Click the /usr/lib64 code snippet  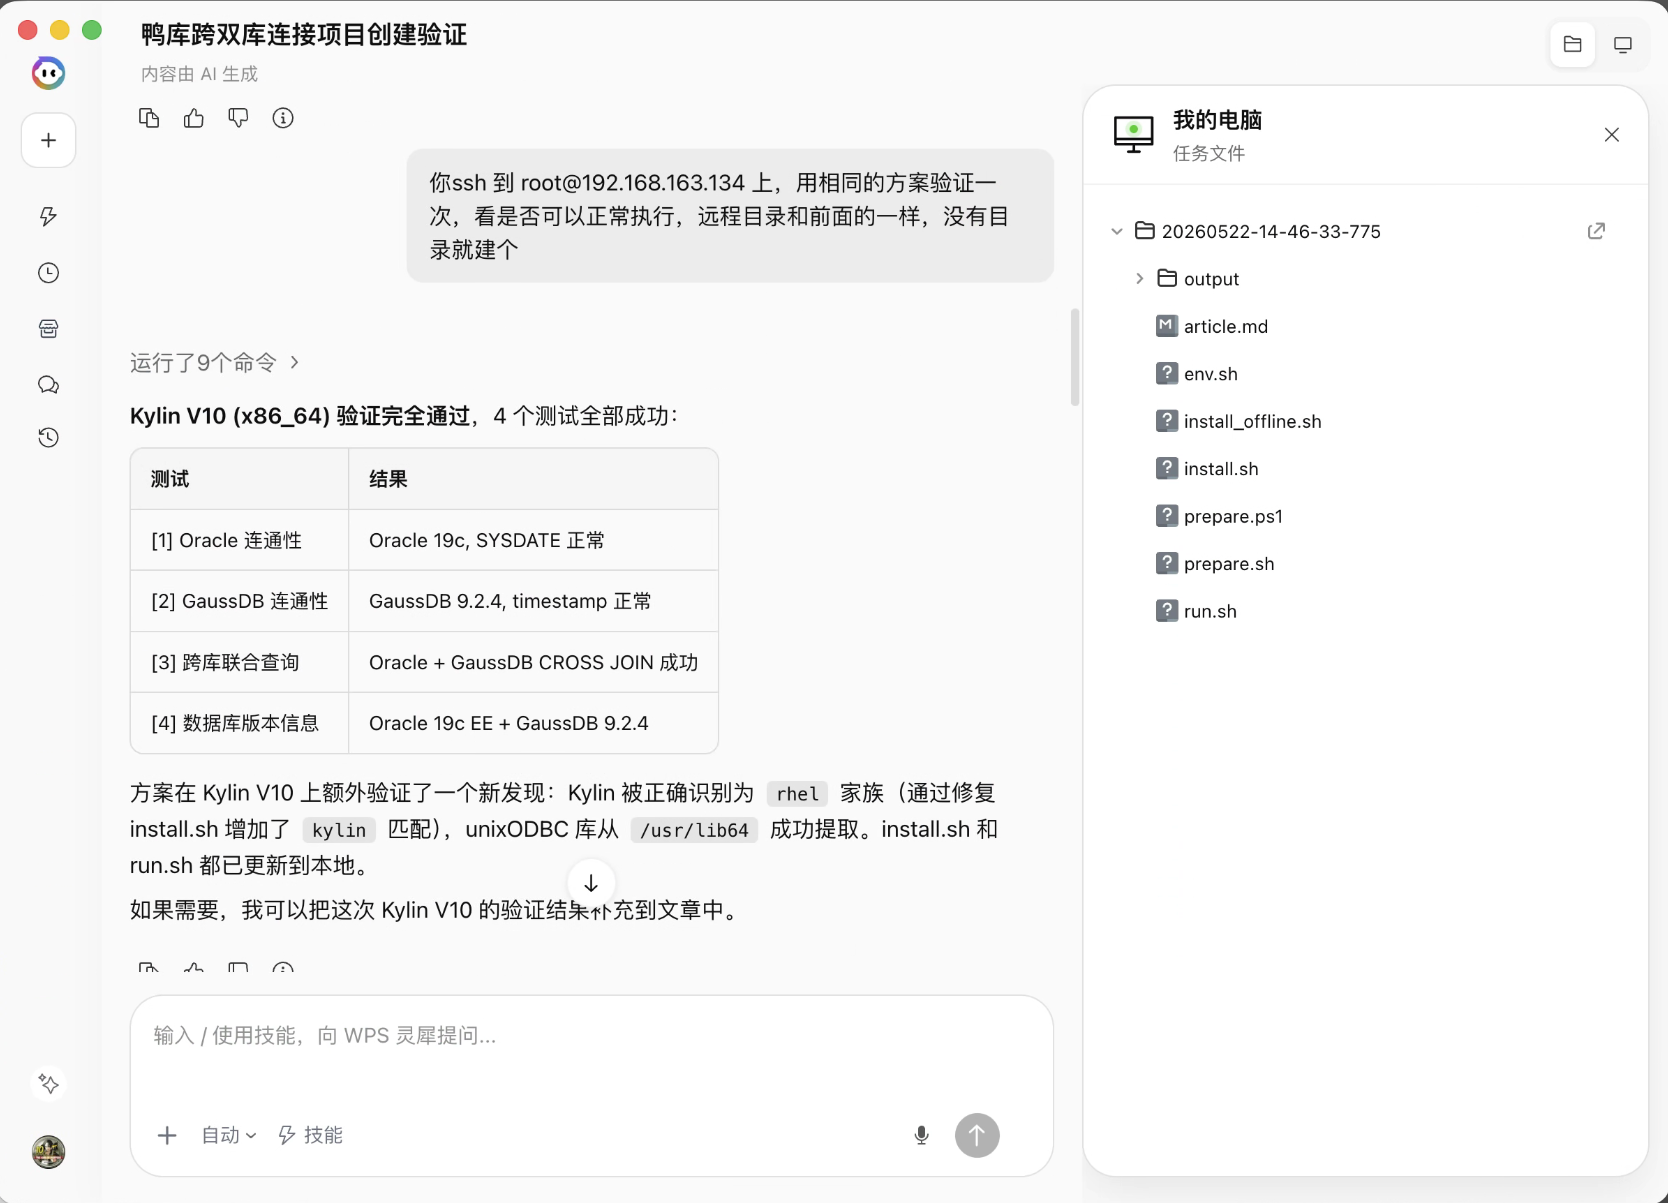pos(694,830)
